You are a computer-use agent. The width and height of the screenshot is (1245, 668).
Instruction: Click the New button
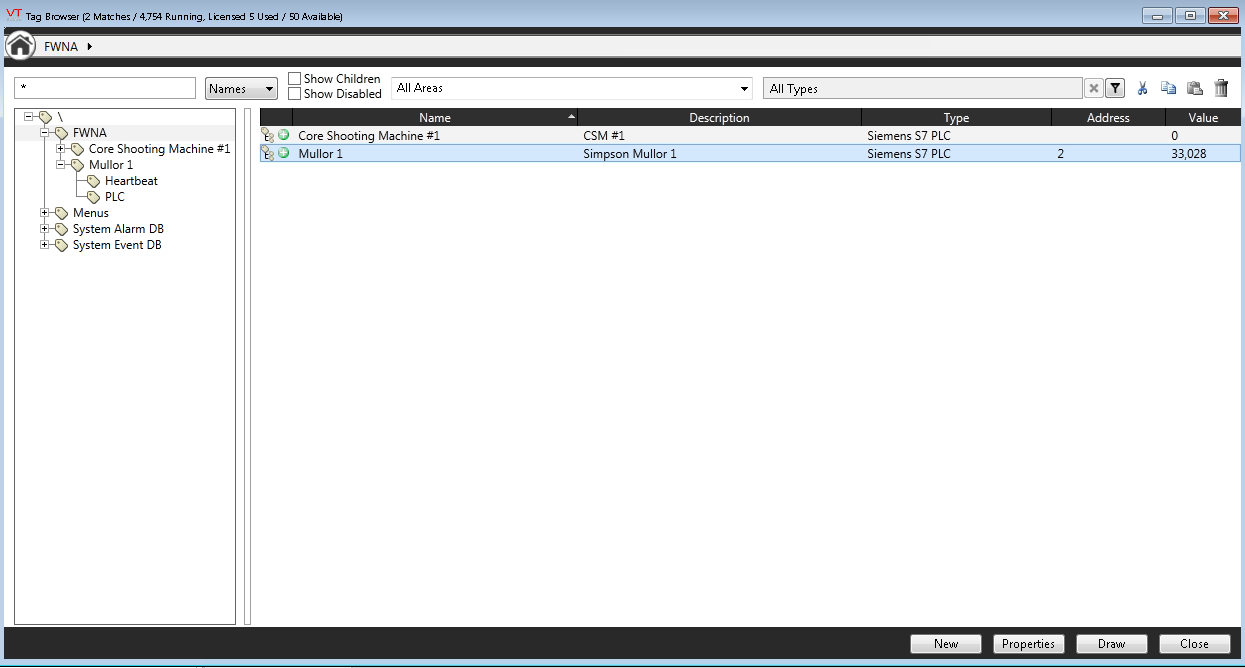tap(945, 644)
